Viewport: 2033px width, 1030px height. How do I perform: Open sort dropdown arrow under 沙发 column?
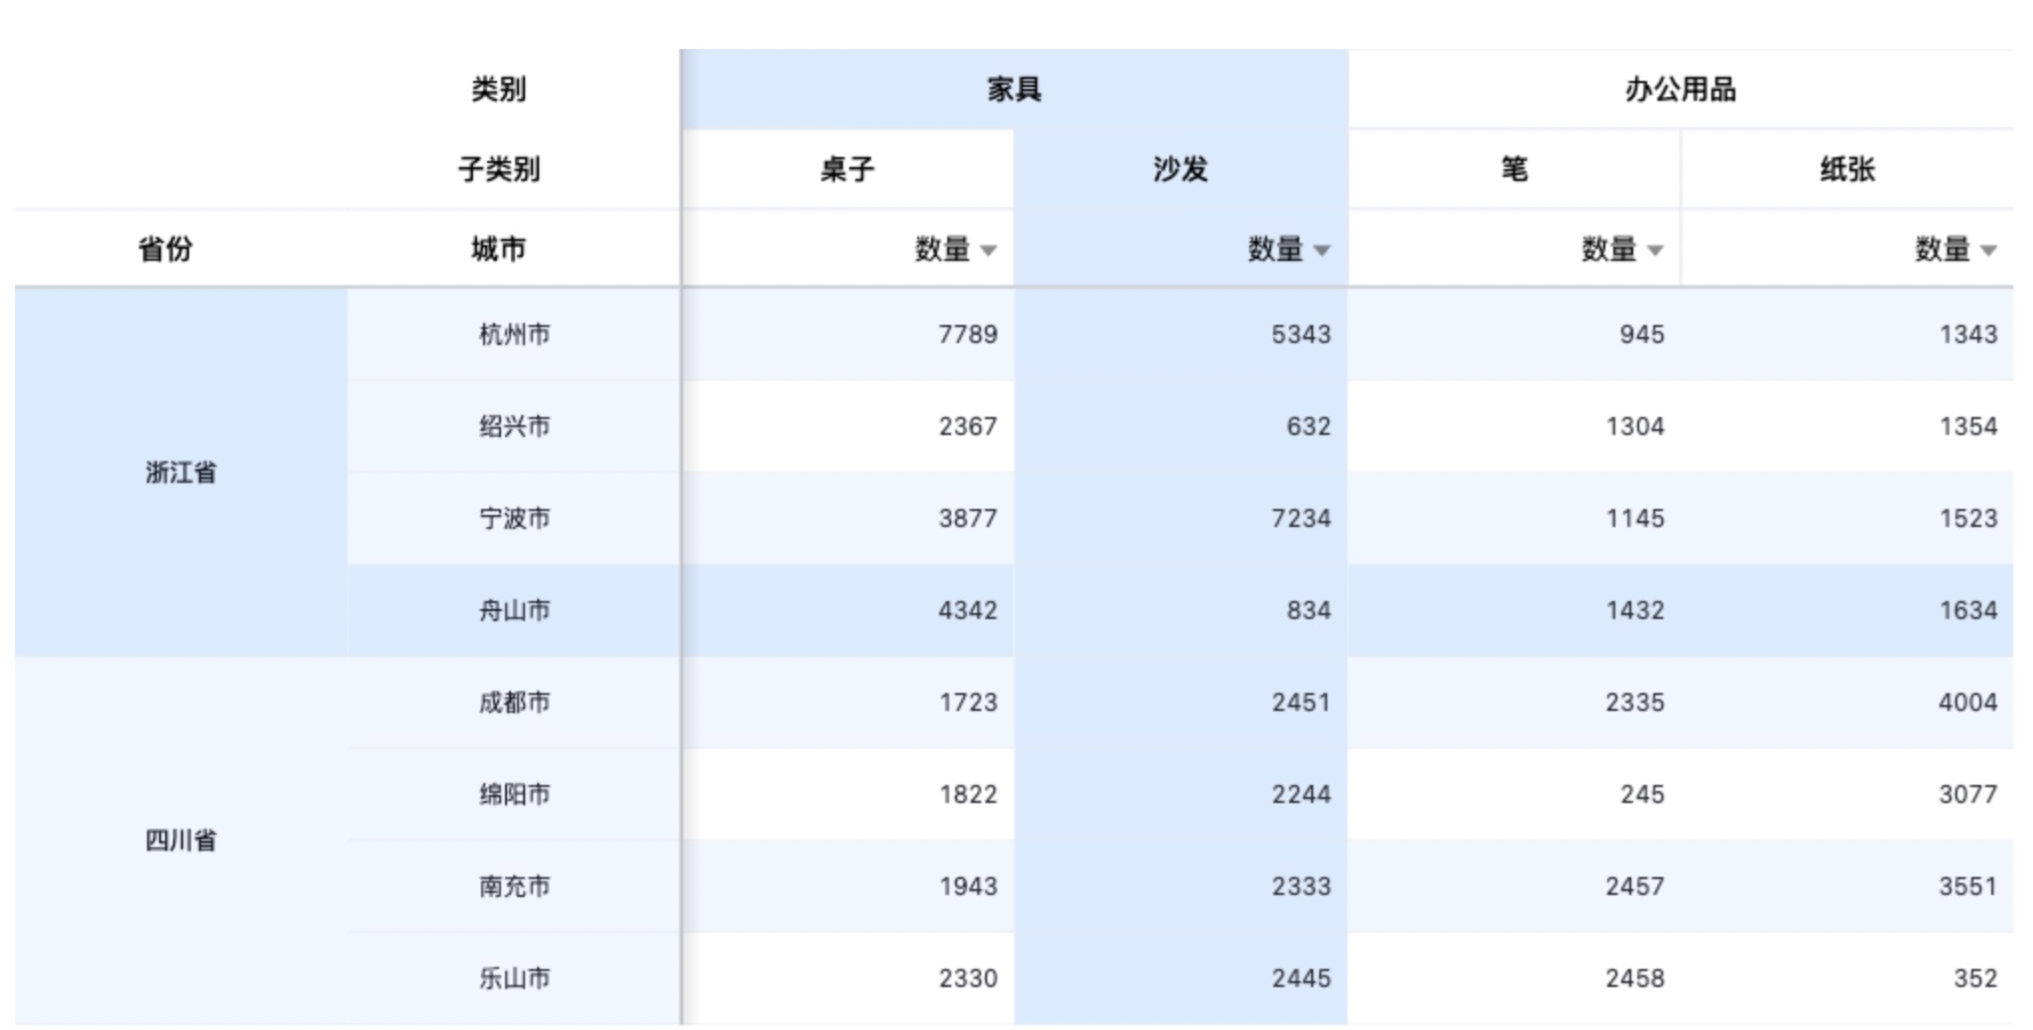[x=1321, y=250]
